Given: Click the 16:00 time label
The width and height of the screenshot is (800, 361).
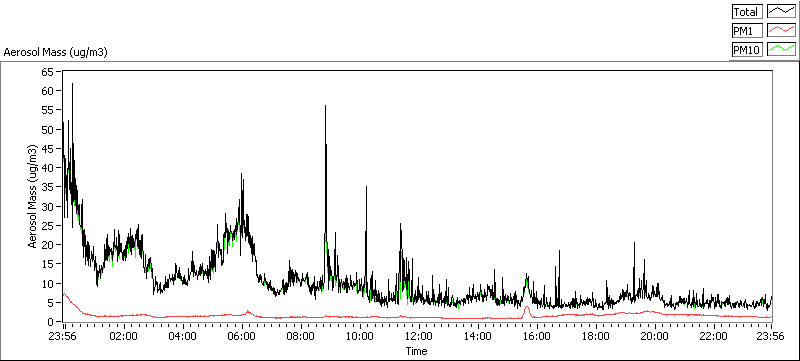Looking at the screenshot, I should click(537, 337).
